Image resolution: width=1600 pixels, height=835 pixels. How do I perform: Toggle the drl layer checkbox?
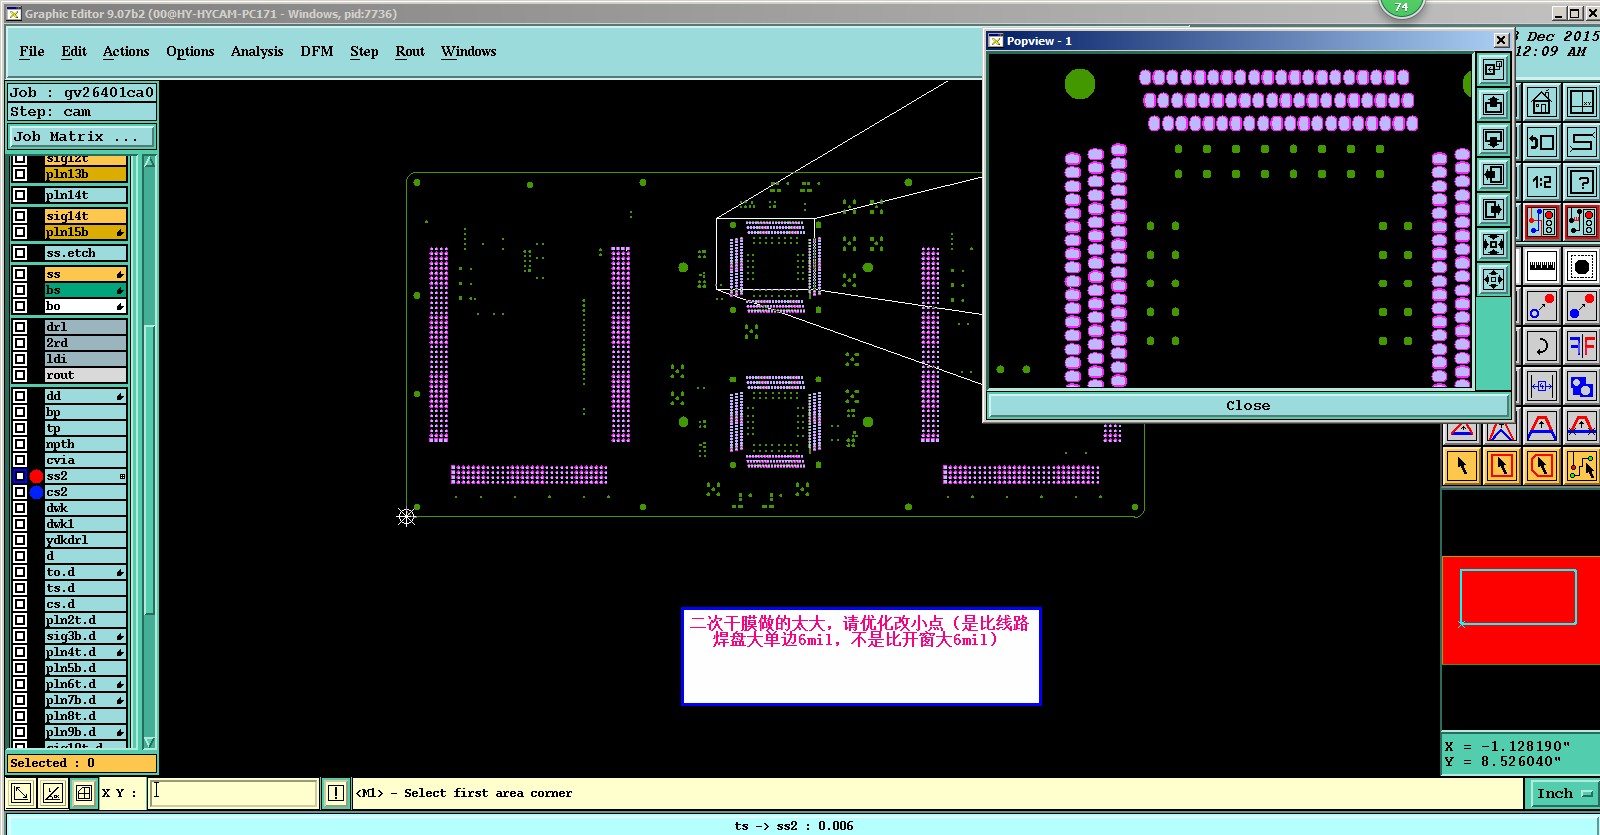click(x=20, y=327)
